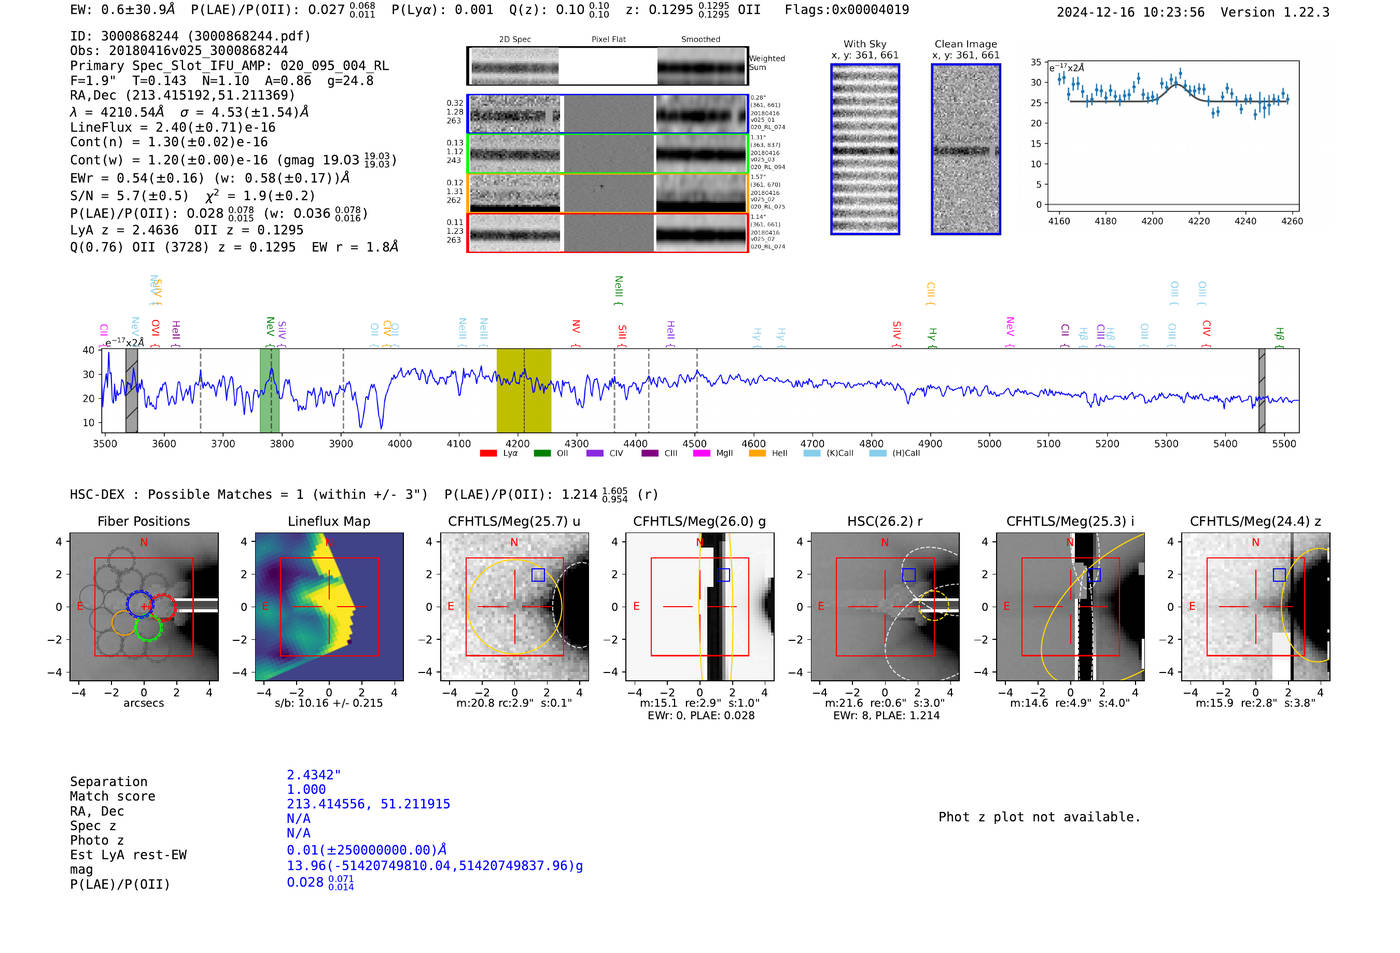Select the orange-bordered 2D spectrum fiber row

pyautogui.click(x=608, y=193)
